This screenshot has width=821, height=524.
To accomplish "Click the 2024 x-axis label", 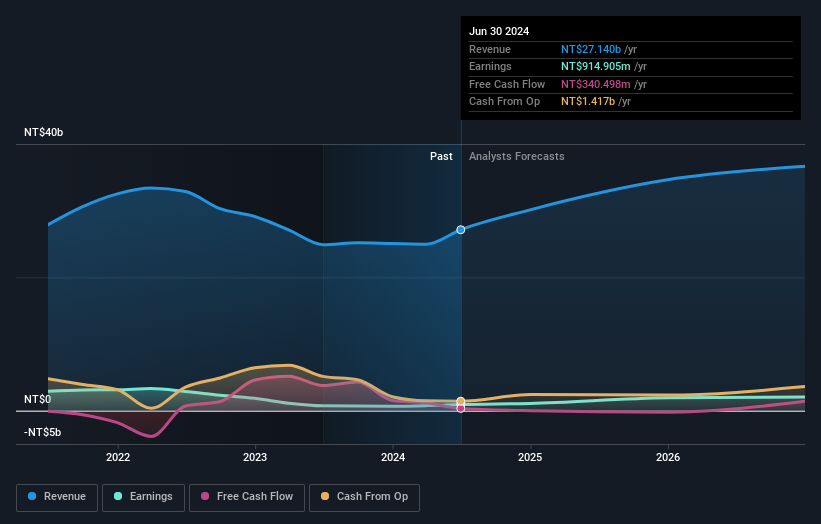I will pos(393,457).
